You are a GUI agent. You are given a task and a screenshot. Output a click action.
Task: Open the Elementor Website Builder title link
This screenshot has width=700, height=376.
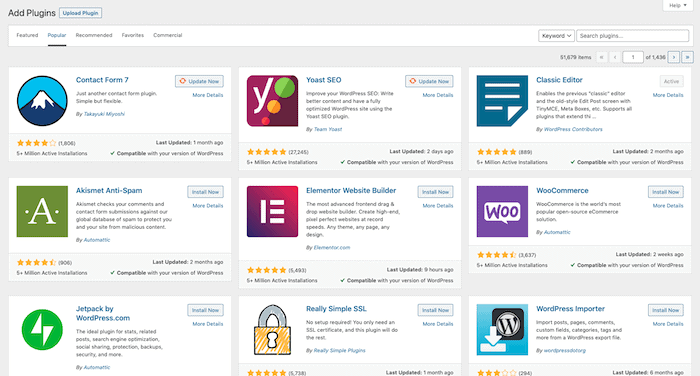pos(351,191)
